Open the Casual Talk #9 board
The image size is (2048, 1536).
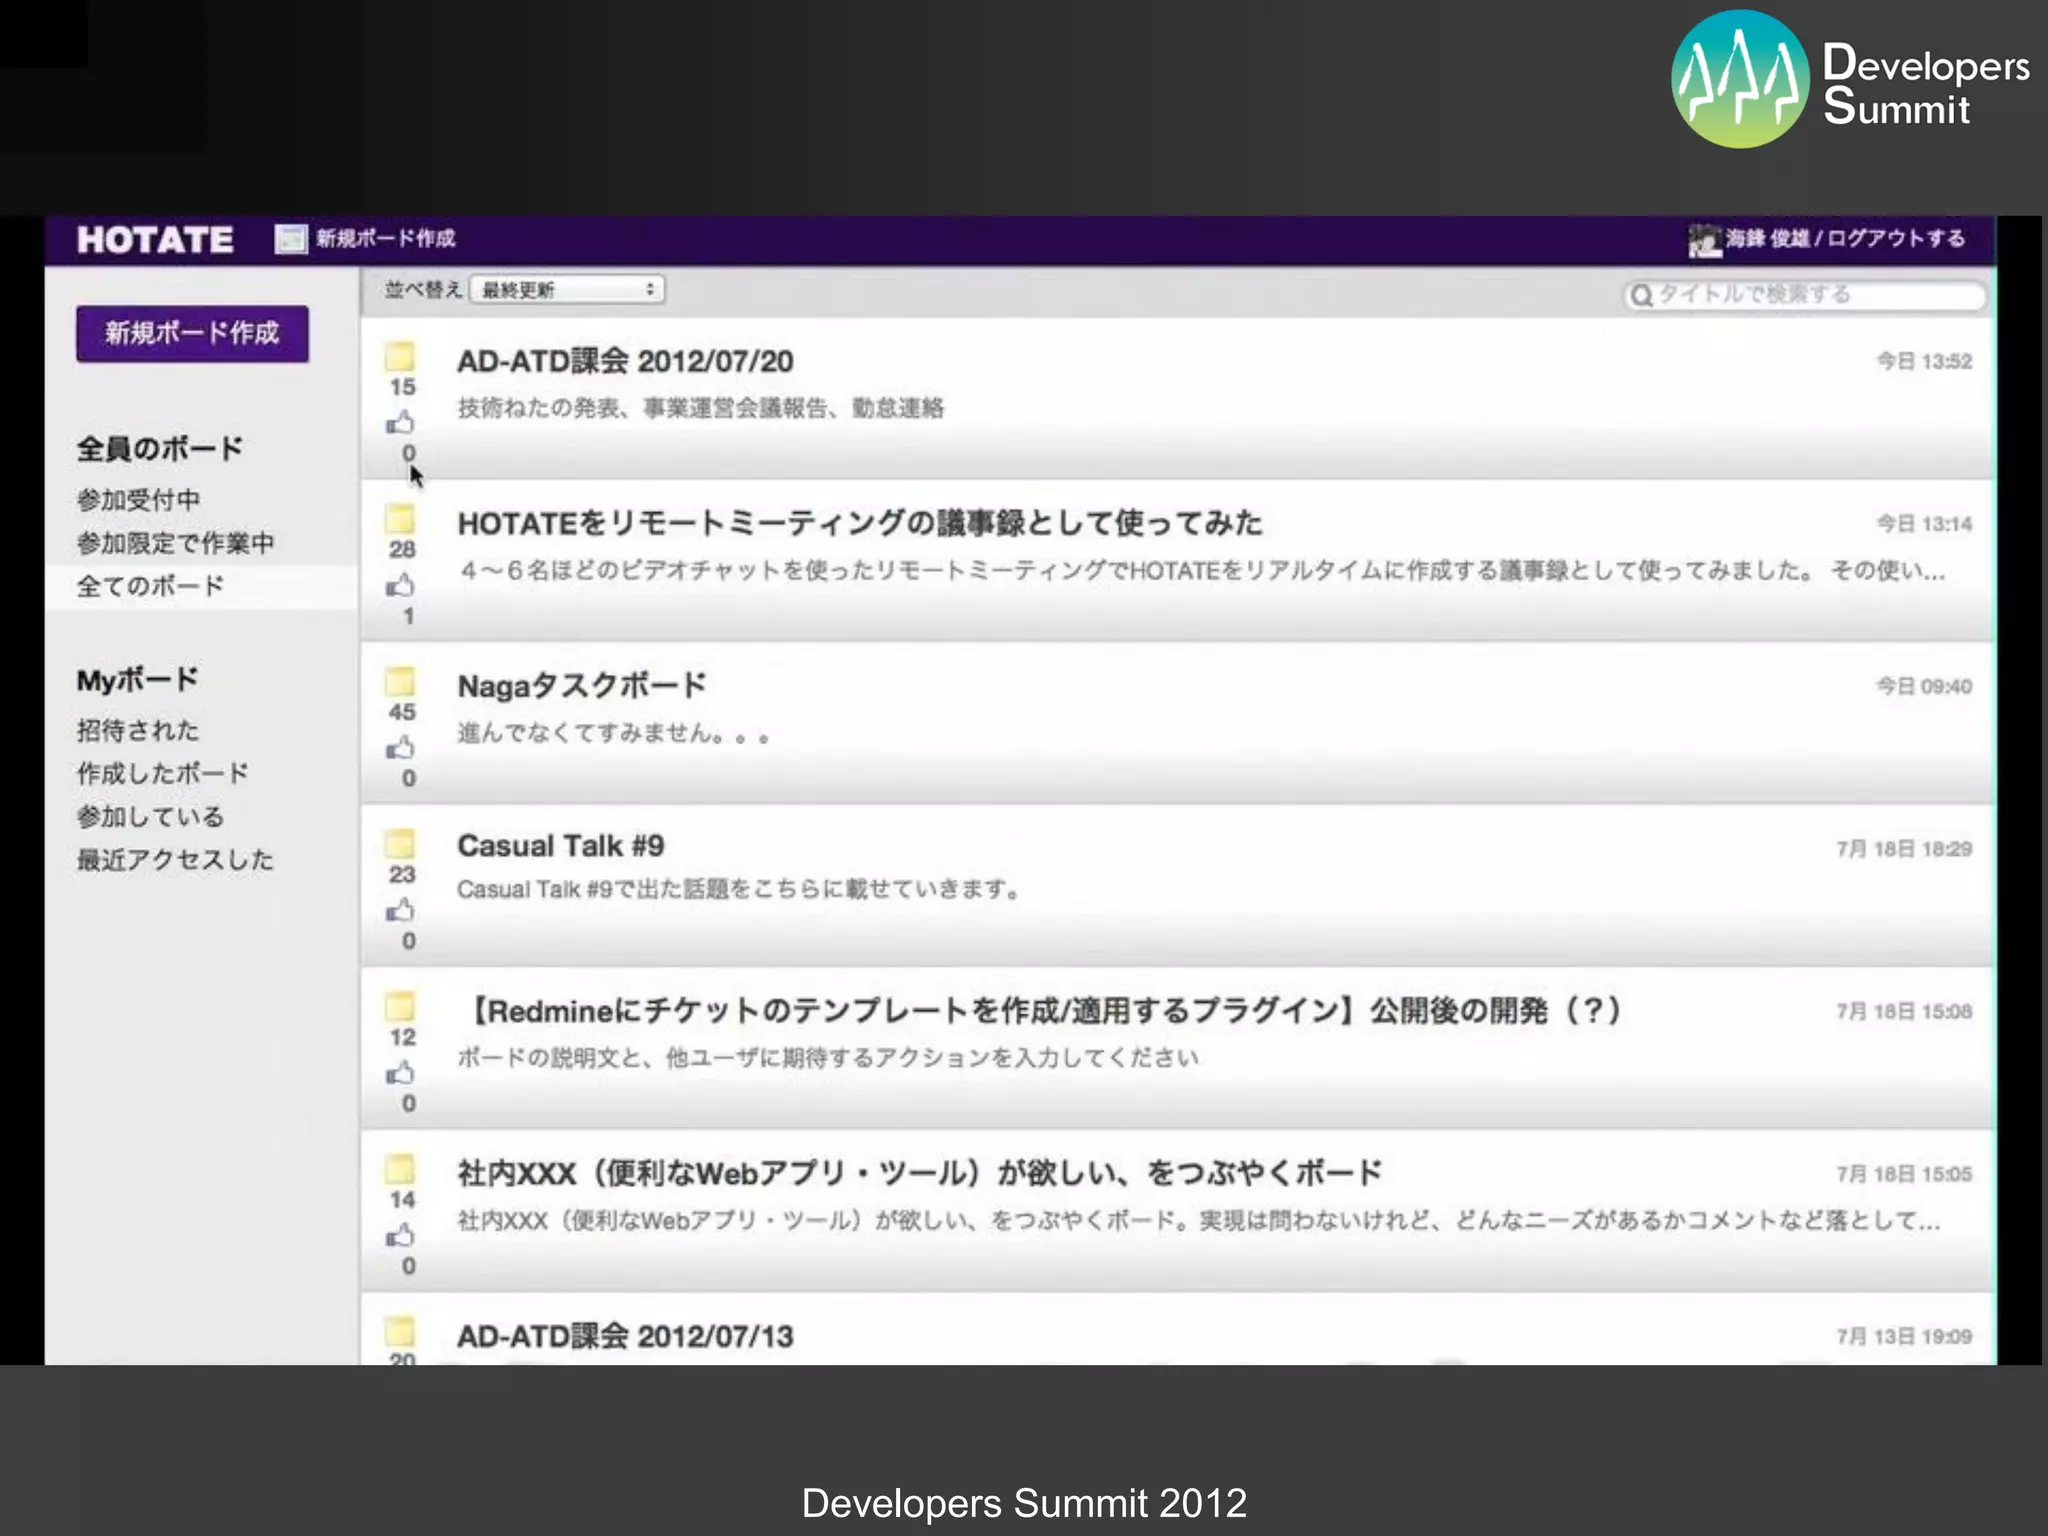click(560, 846)
